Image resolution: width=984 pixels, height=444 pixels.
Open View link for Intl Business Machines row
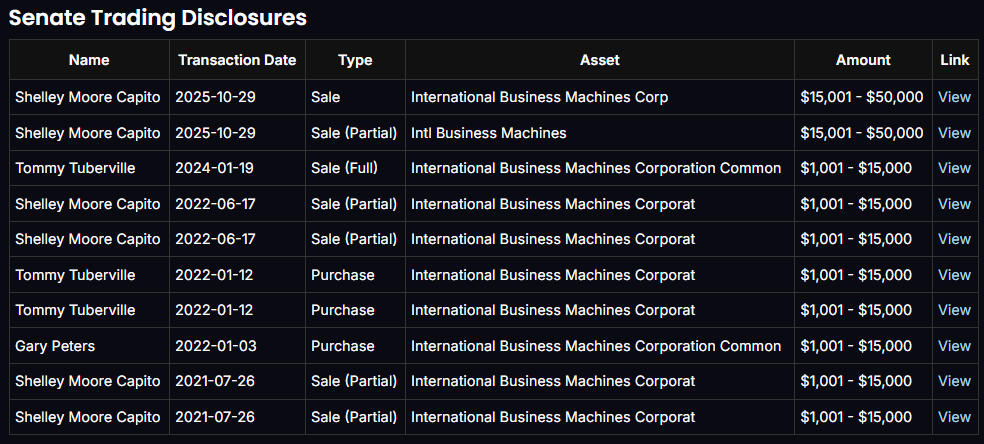pyautogui.click(x=954, y=133)
